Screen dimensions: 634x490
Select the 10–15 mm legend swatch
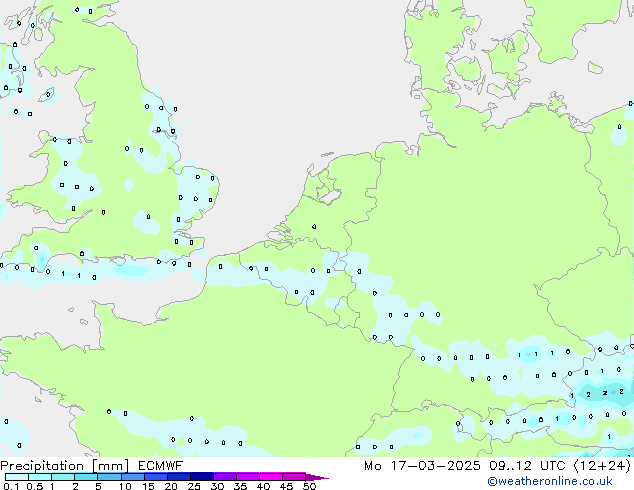click(x=132, y=477)
